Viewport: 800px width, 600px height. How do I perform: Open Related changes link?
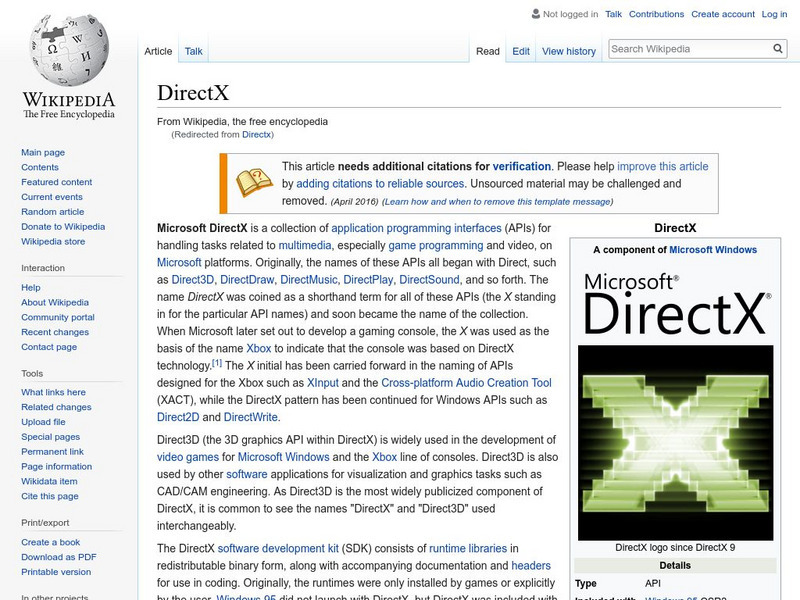point(56,407)
